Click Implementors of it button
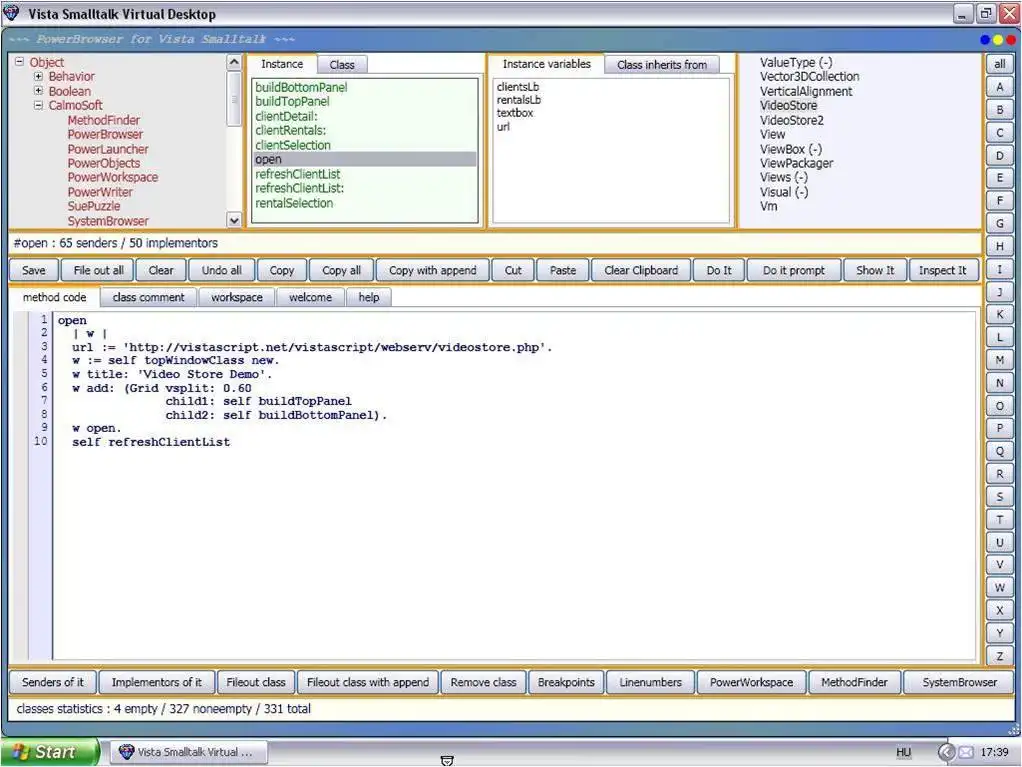 (x=156, y=682)
